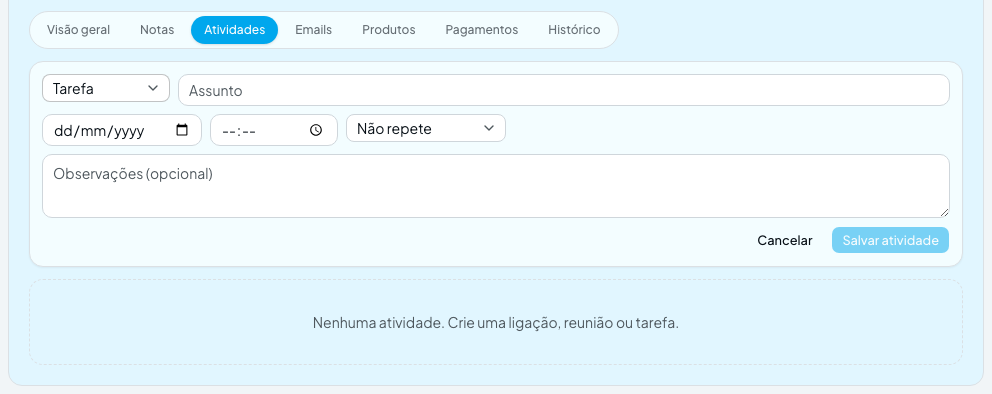
Task: Focus the Assunto subject field
Action: click(564, 90)
